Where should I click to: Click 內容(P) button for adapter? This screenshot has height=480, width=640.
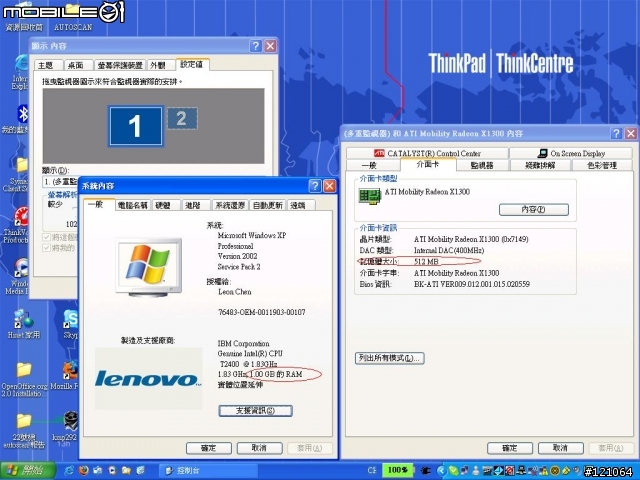point(534,209)
